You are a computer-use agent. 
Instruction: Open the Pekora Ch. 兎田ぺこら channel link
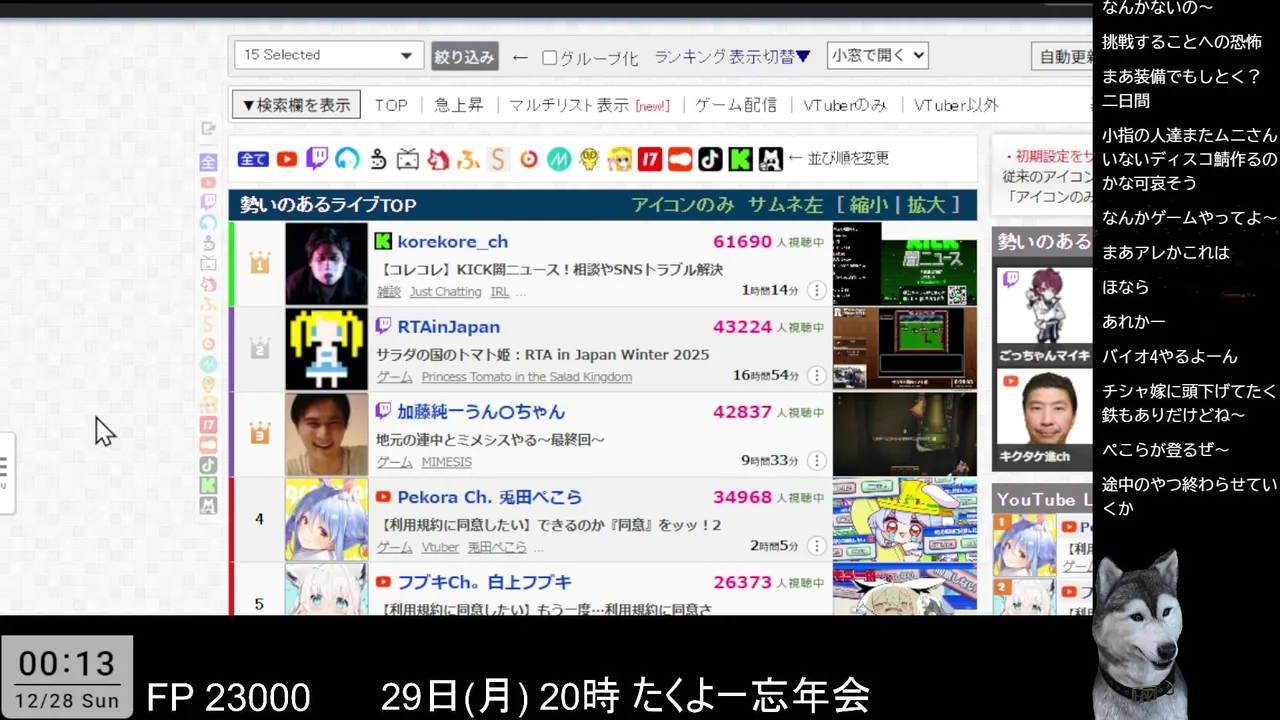tap(489, 497)
